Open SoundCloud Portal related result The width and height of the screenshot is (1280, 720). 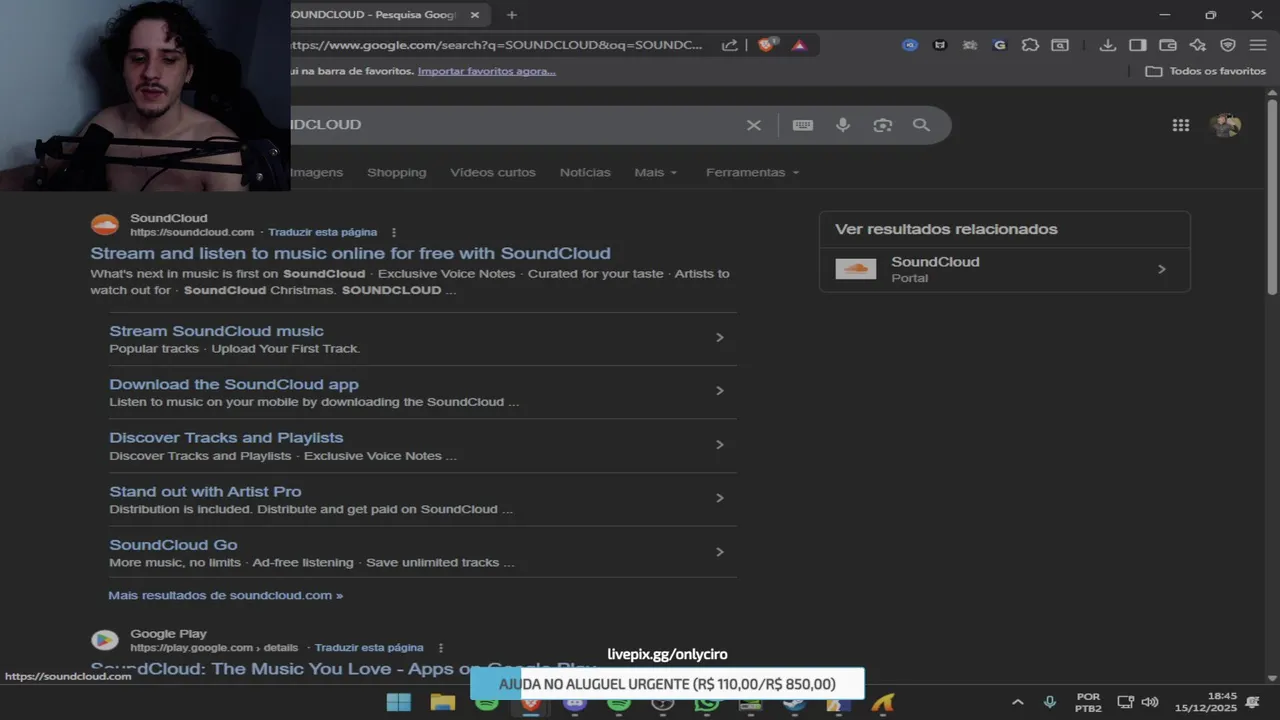(x=1004, y=269)
